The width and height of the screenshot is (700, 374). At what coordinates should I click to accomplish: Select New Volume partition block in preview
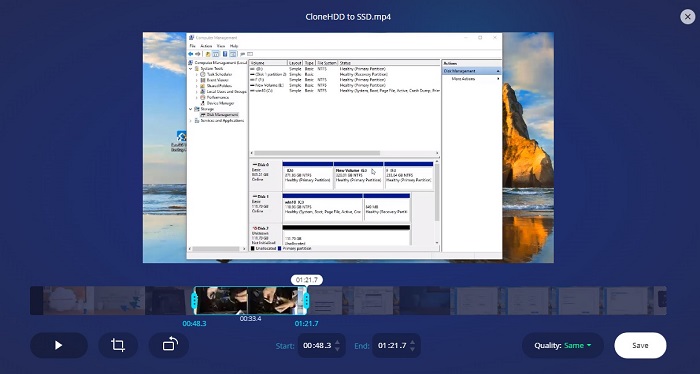pos(358,175)
